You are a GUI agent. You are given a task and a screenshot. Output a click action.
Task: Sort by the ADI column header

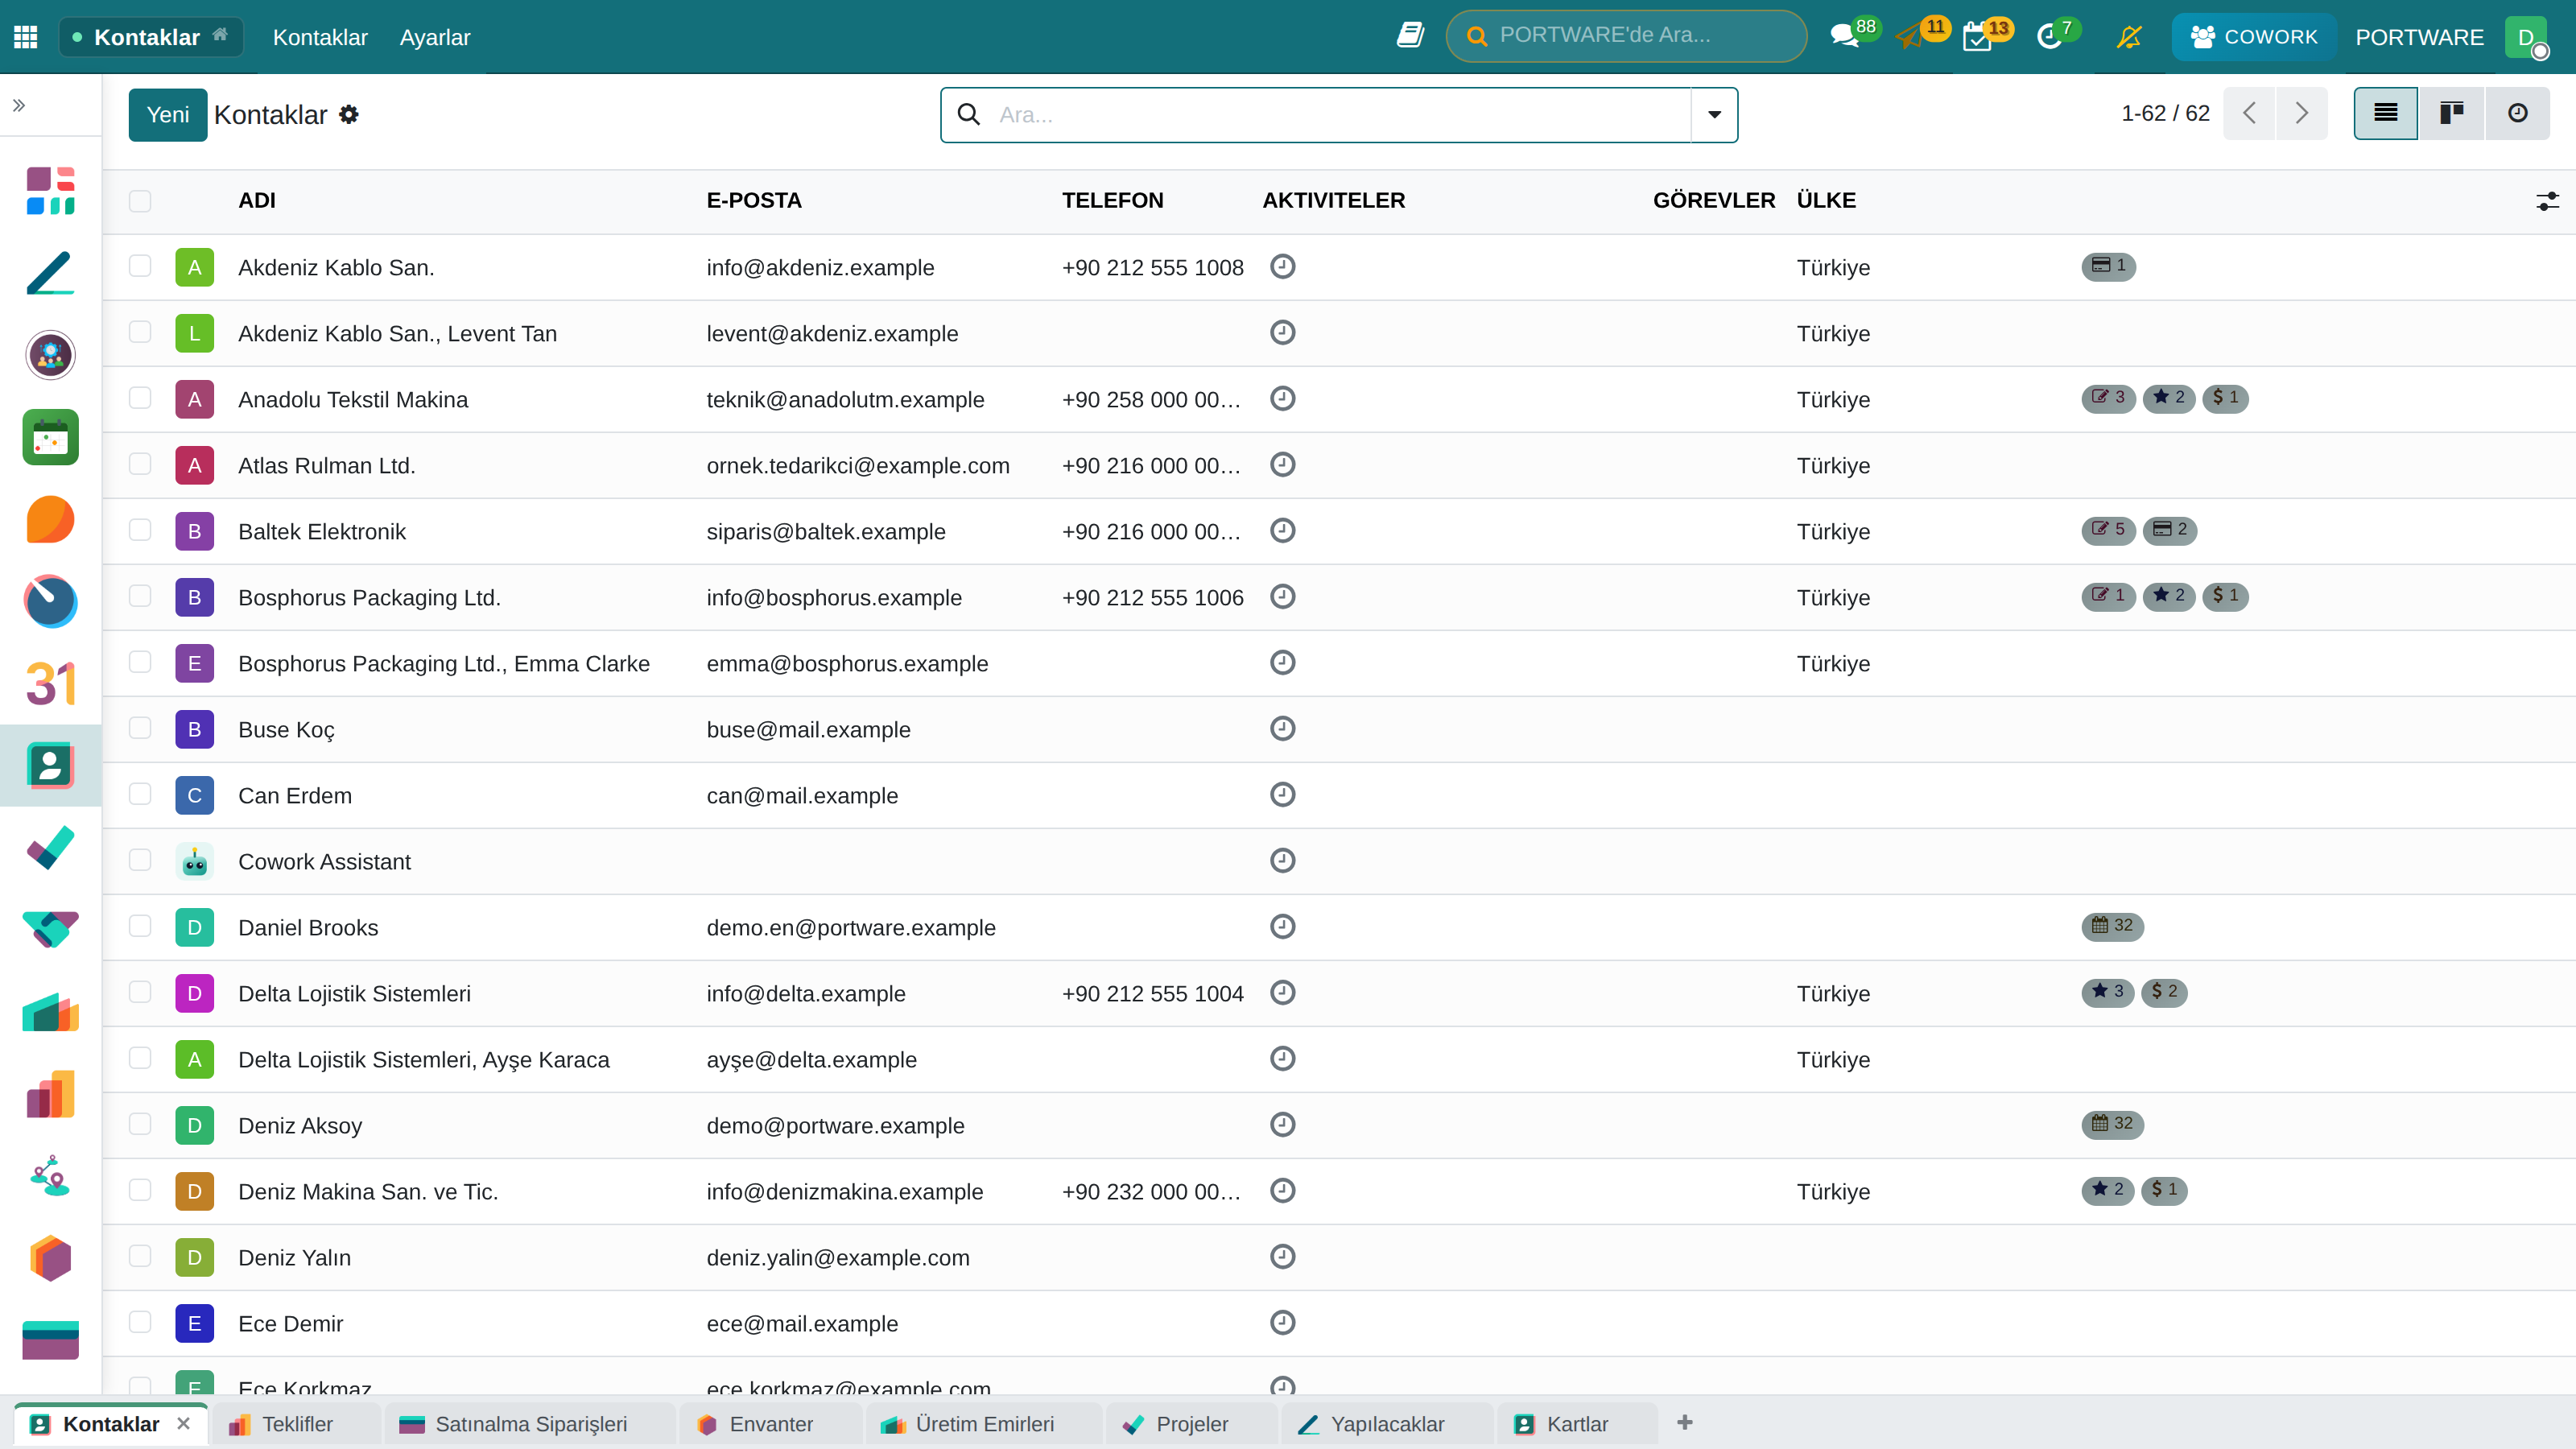click(x=257, y=201)
